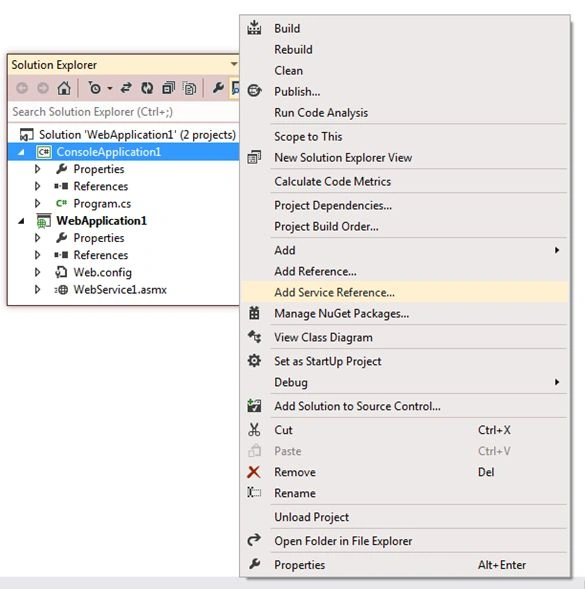
Task: Select Unload Project
Action: click(x=405, y=517)
